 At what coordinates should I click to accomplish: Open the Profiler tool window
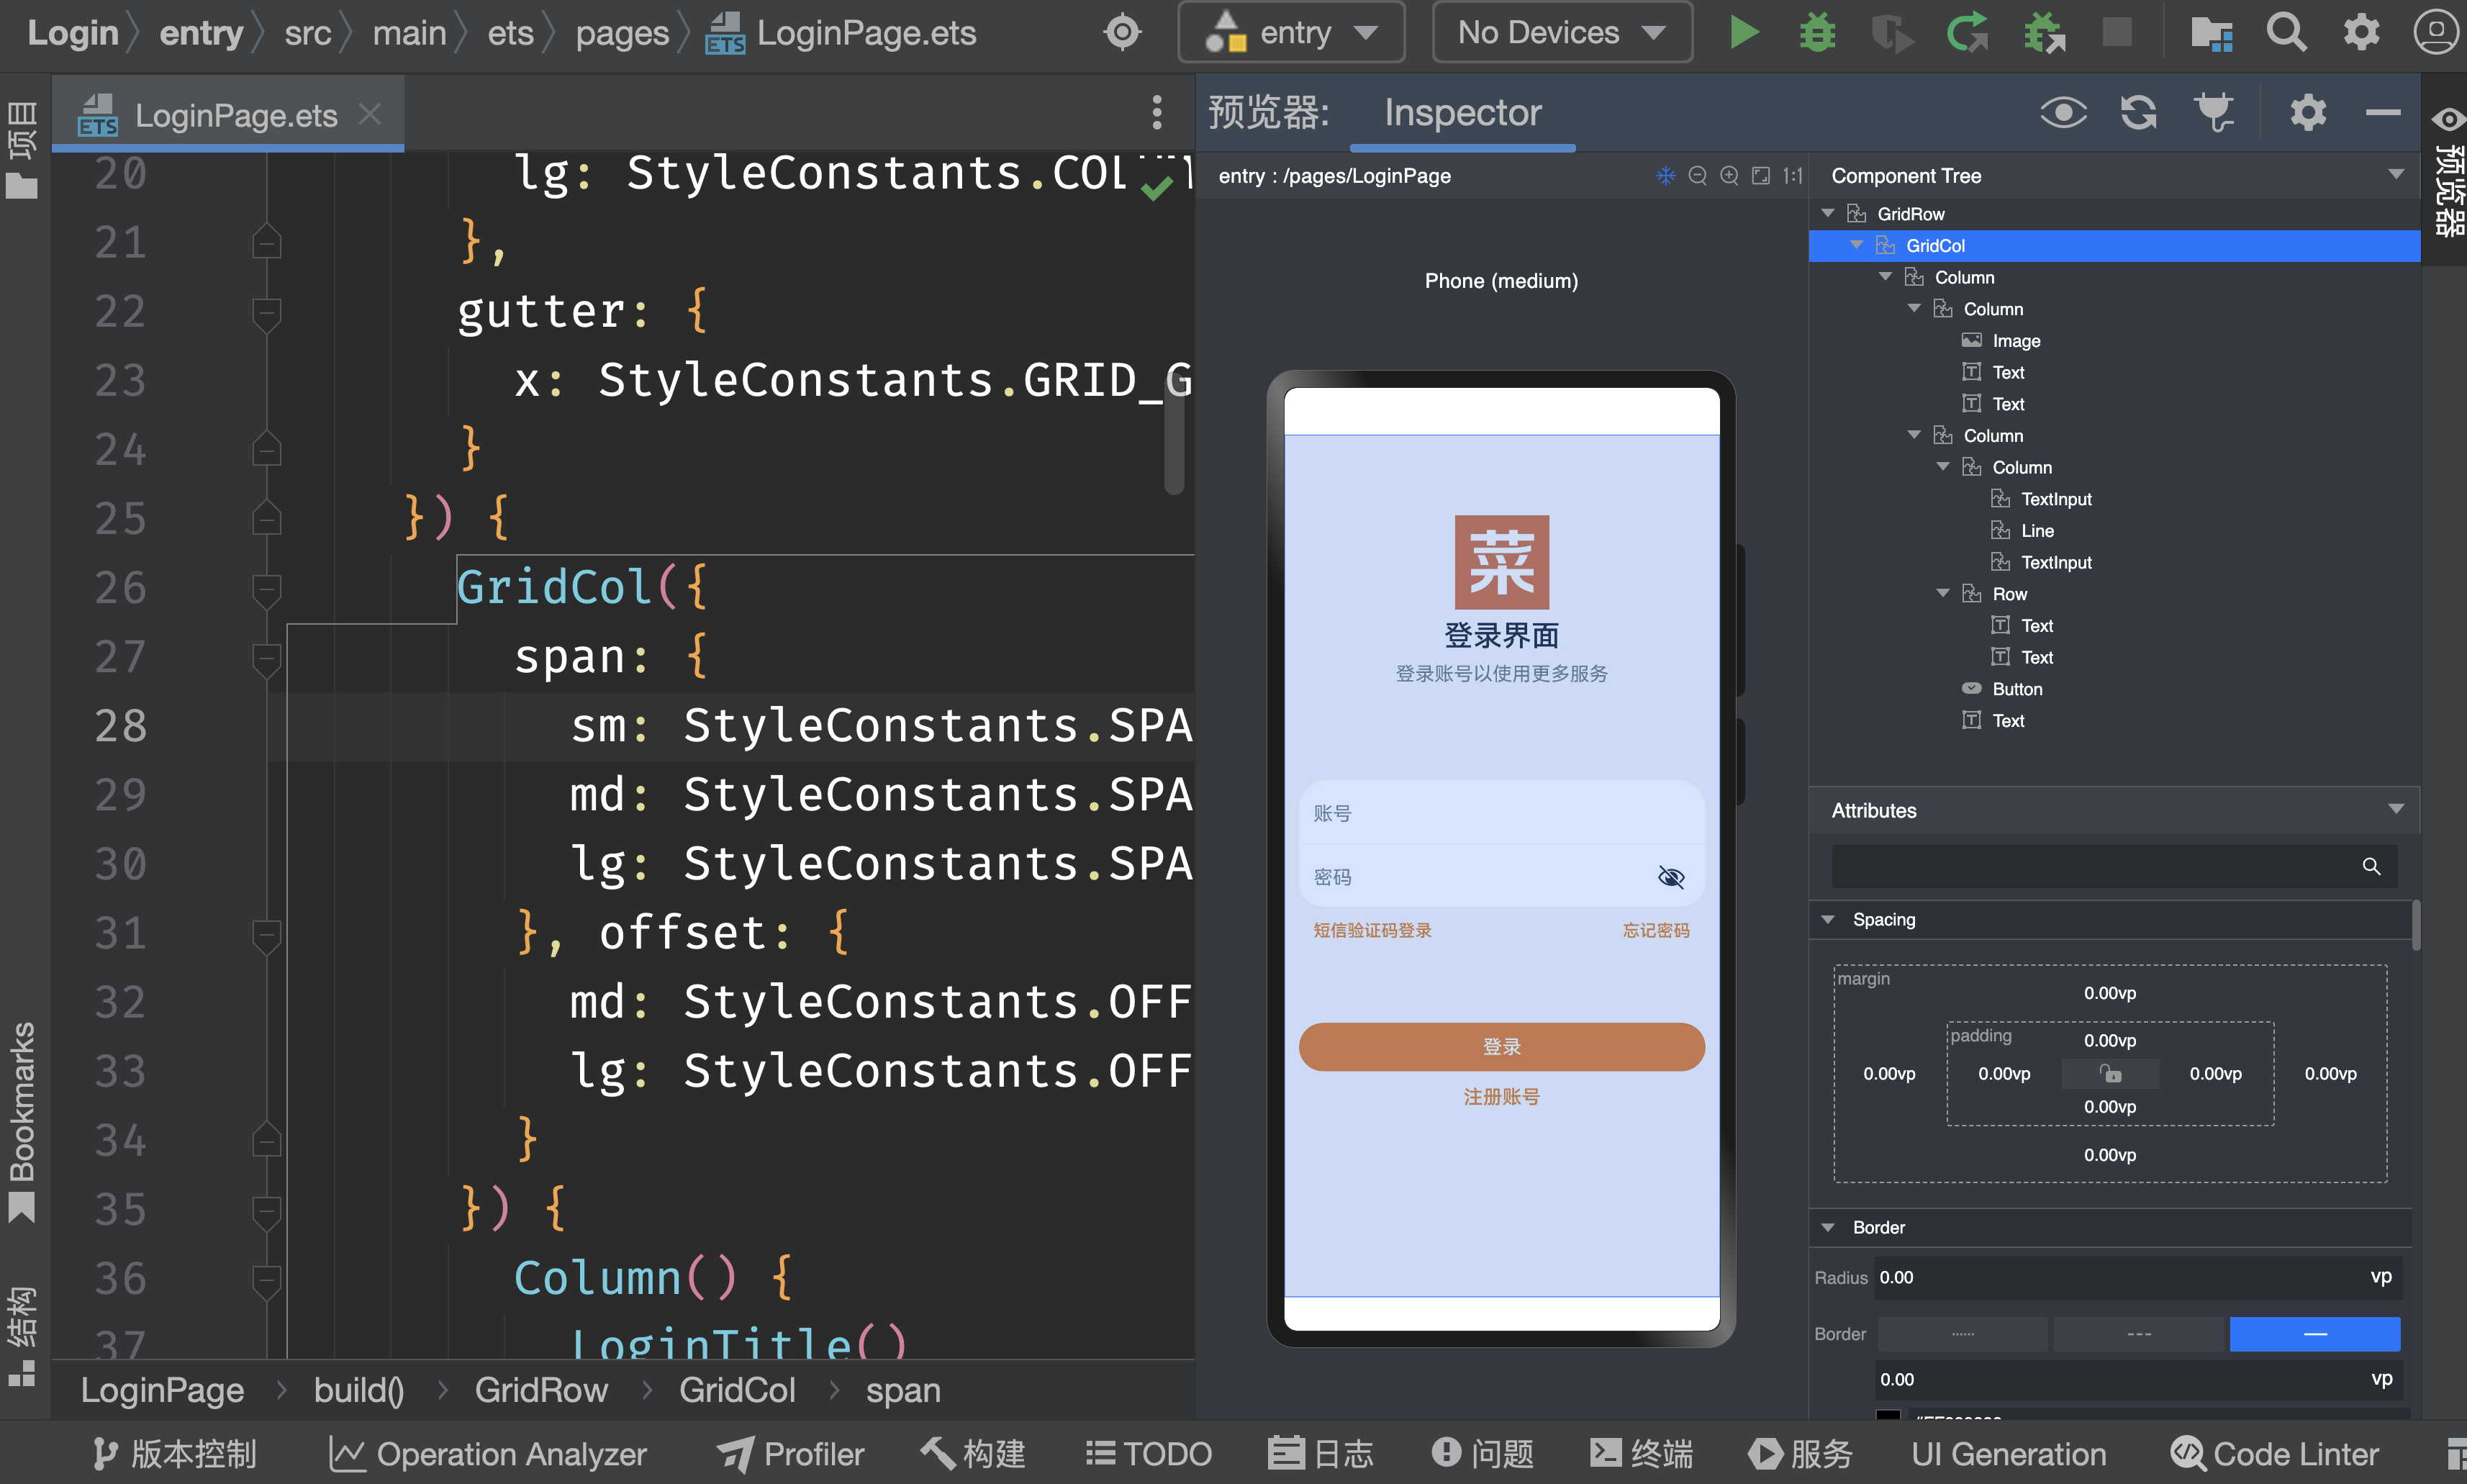point(791,1453)
